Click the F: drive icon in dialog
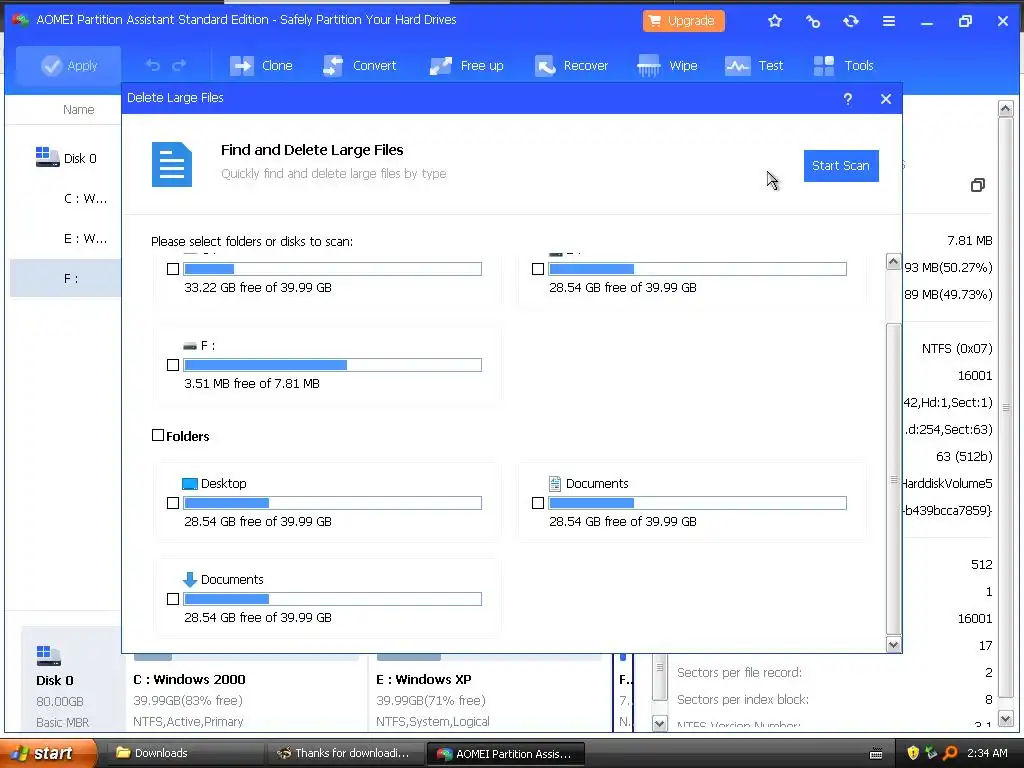 [x=190, y=346]
